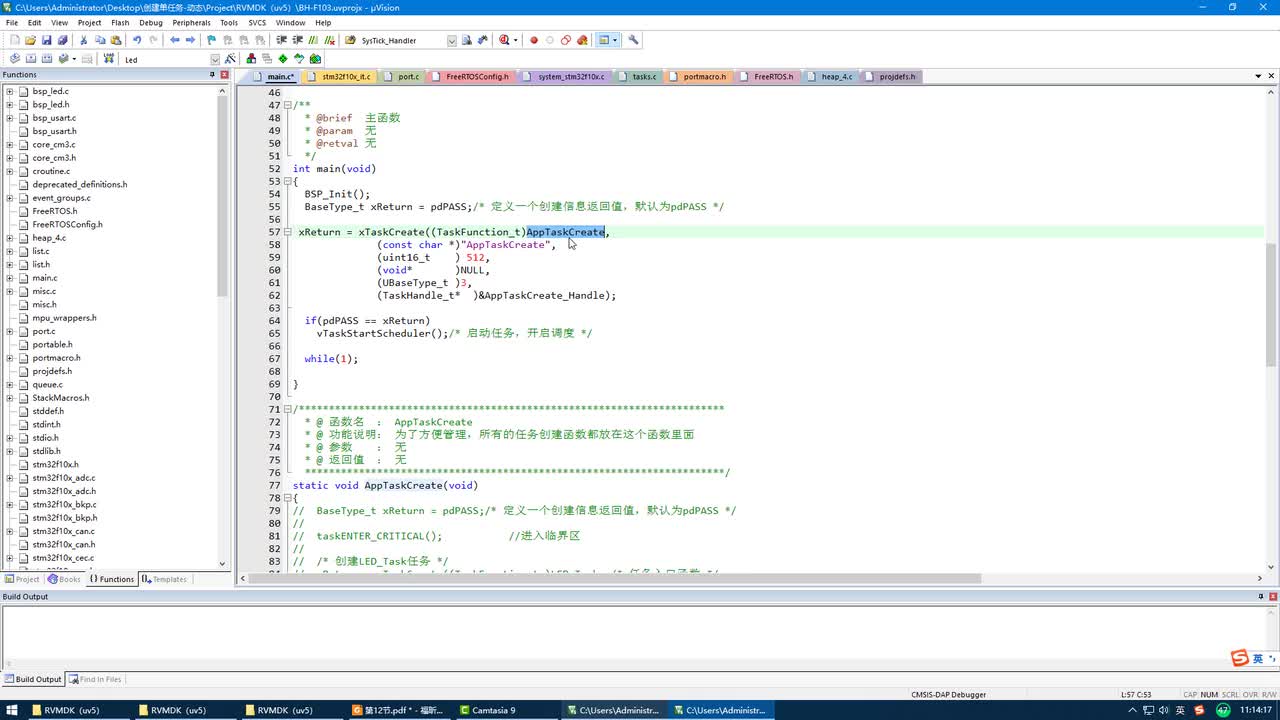The height and width of the screenshot is (720, 1280).
Task: Select list.c in the Functions tree
Action: pyautogui.click(x=40, y=251)
